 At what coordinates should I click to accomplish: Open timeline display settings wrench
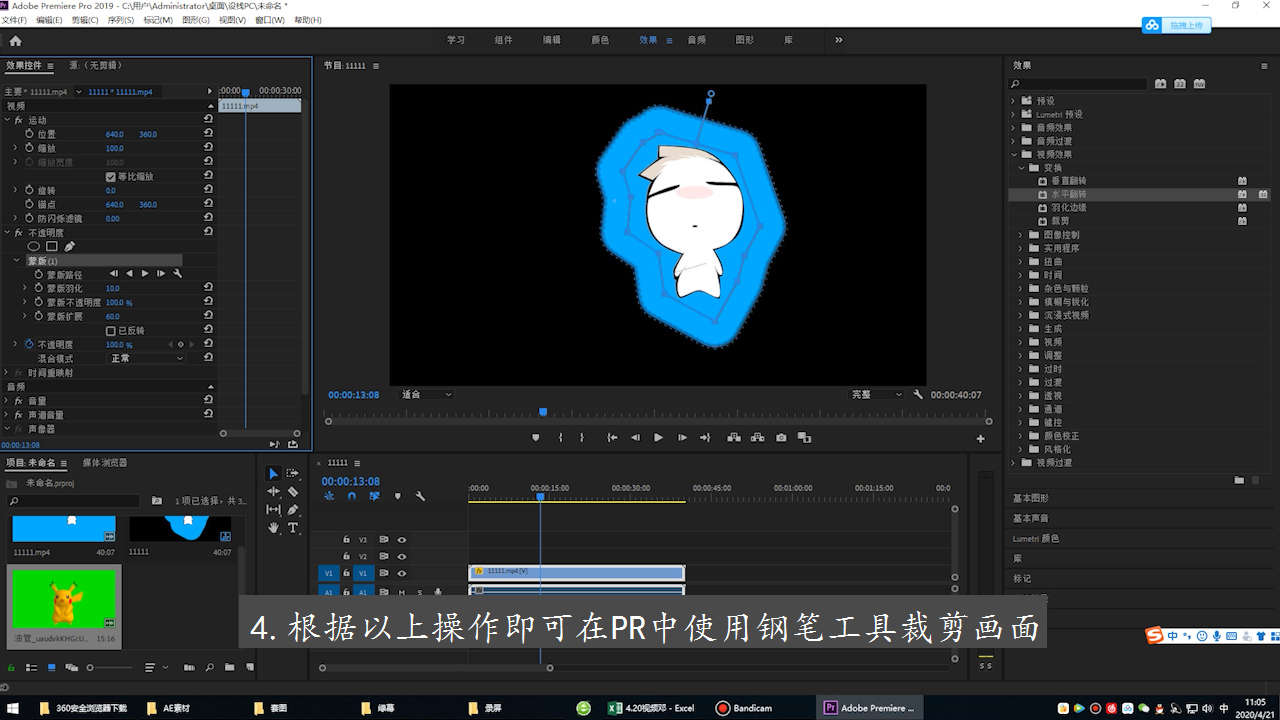click(420, 496)
